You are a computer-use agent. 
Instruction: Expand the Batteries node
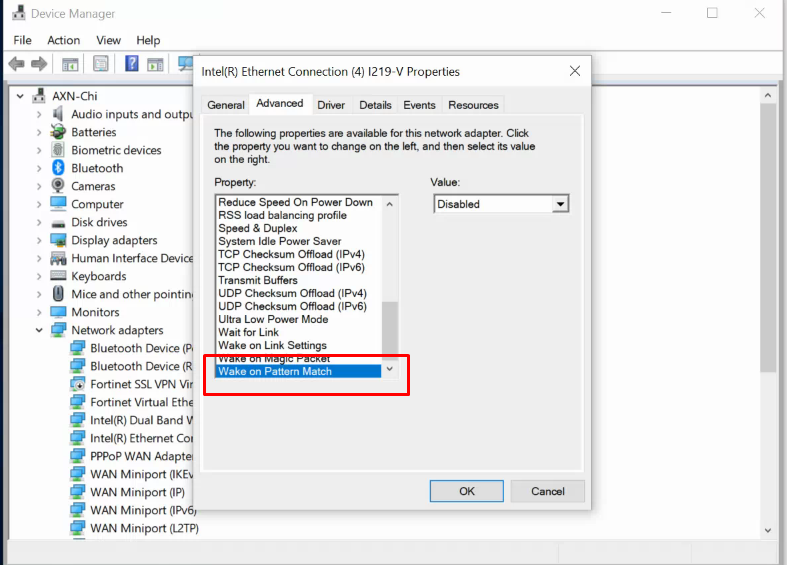[x=39, y=132]
